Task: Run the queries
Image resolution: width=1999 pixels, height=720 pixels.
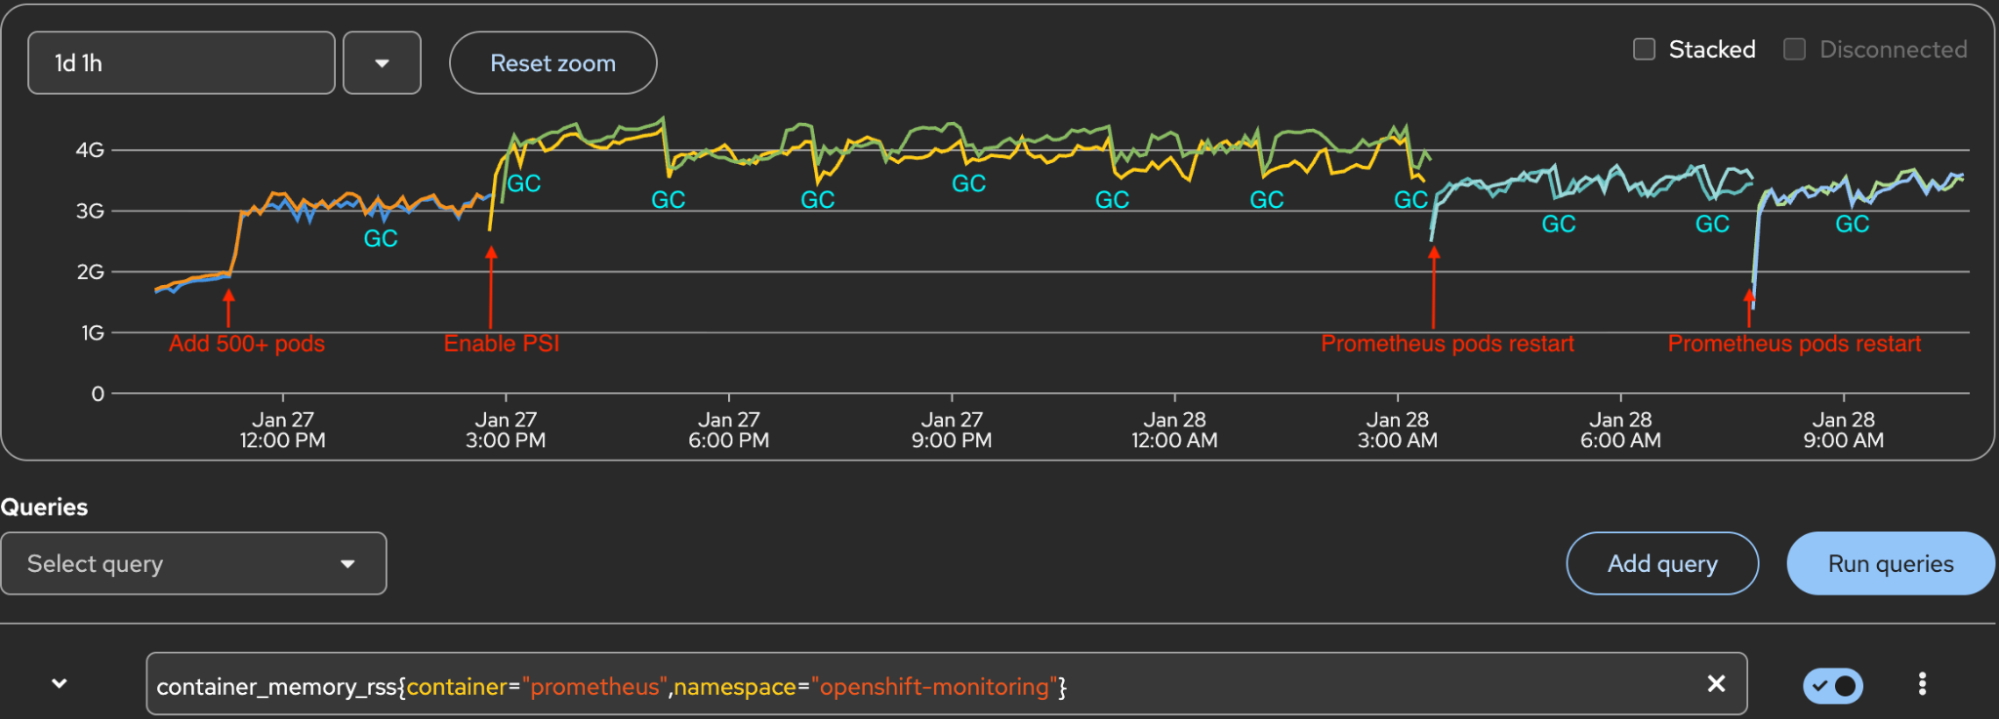Action: pos(1890,564)
